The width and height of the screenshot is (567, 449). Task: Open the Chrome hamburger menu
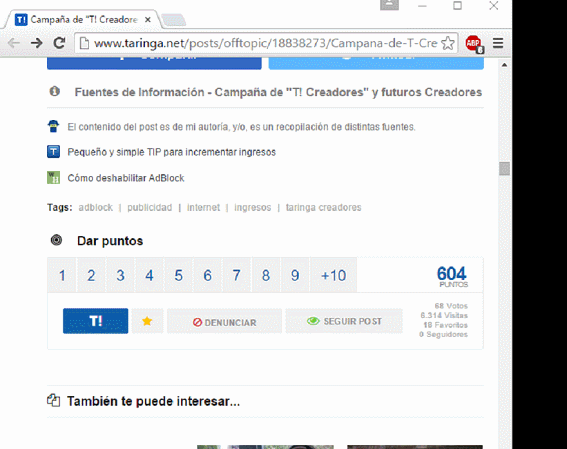[498, 43]
